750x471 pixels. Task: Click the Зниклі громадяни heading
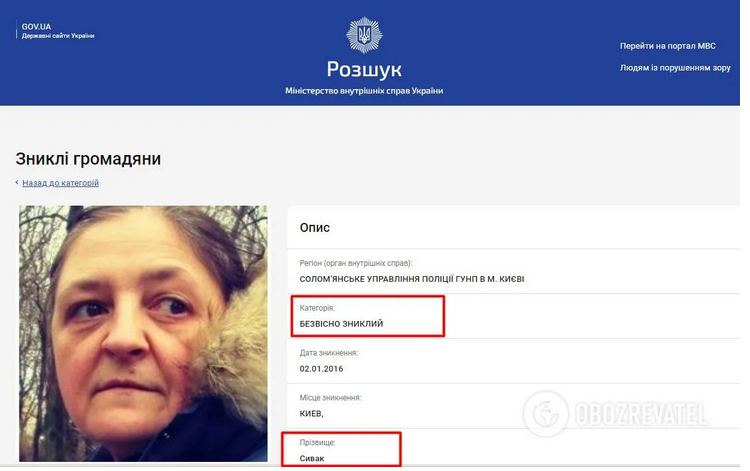[x=88, y=159]
